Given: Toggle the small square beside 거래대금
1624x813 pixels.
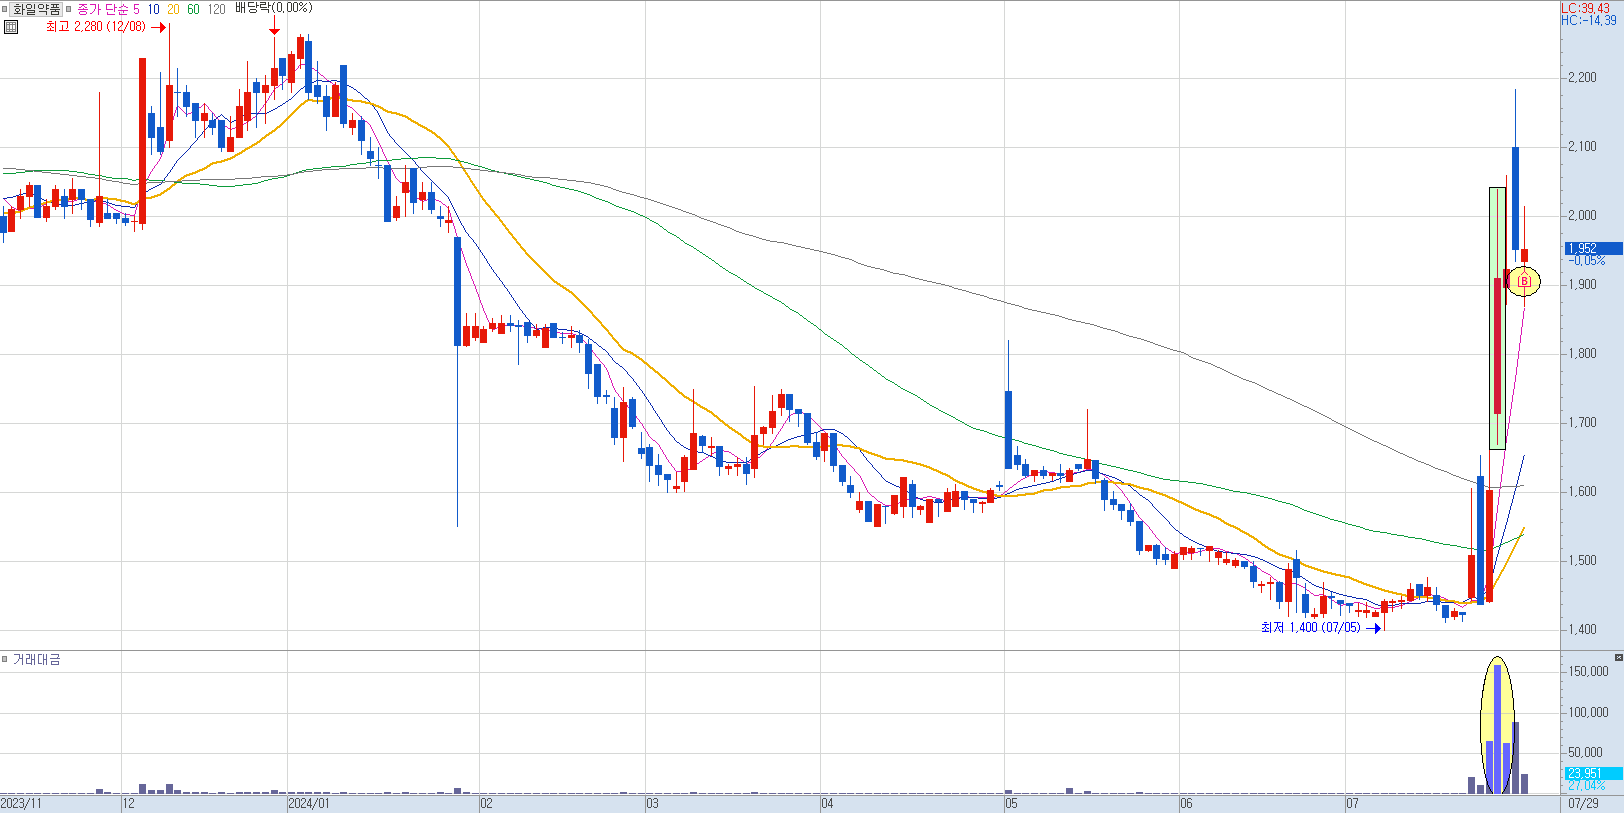Looking at the screenshot, I should 5,659.
